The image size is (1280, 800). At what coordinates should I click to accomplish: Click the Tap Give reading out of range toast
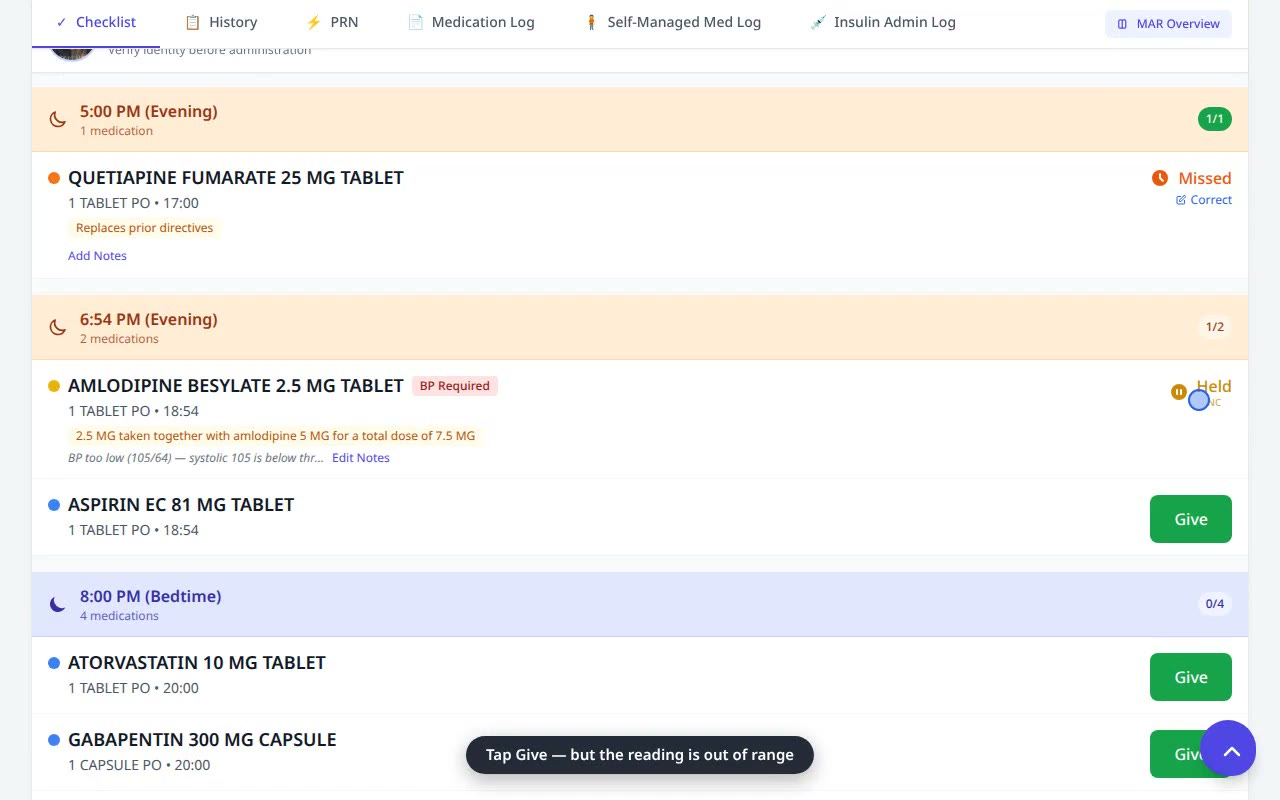pos(640,755)
